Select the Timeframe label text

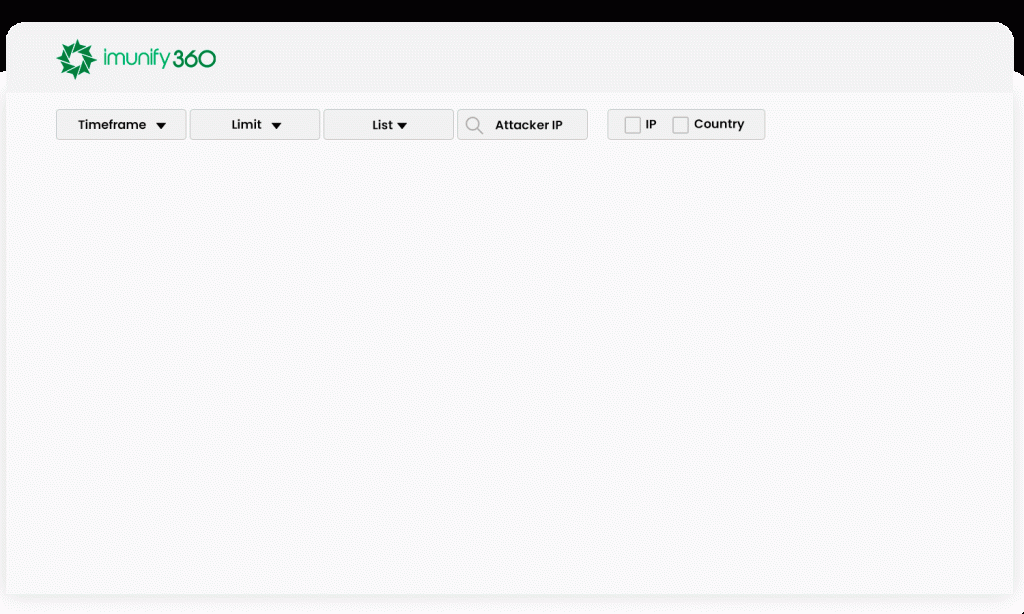pyautogui.click(x=112, y=125)
